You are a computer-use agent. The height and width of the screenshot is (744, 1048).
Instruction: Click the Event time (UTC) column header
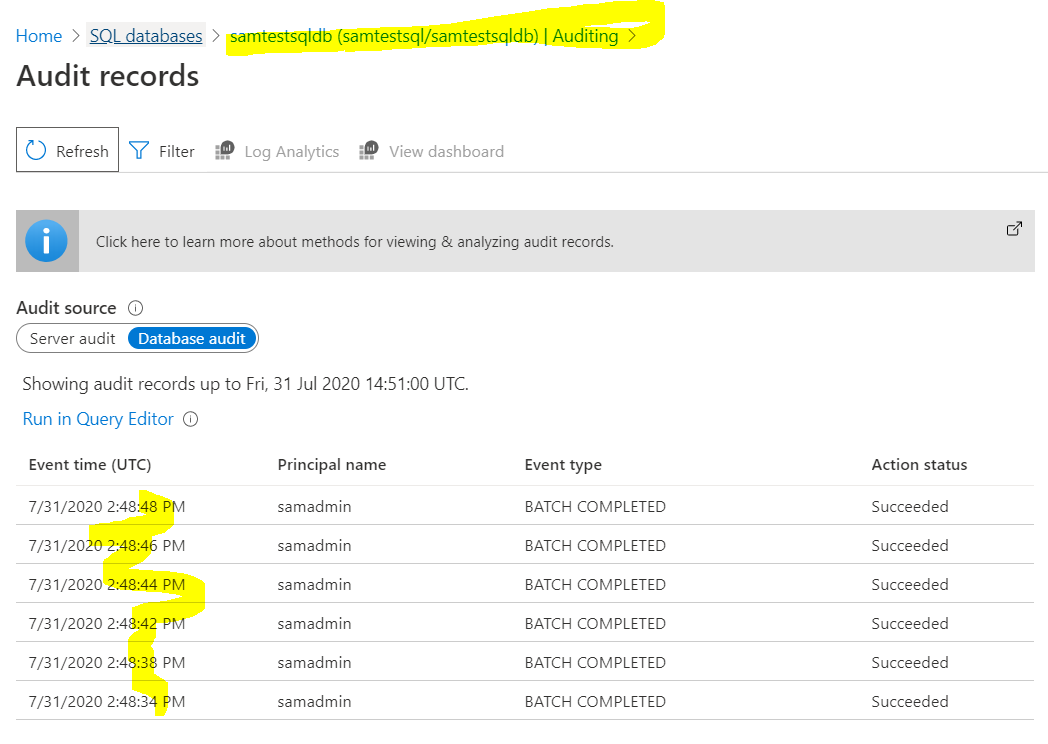89,464
